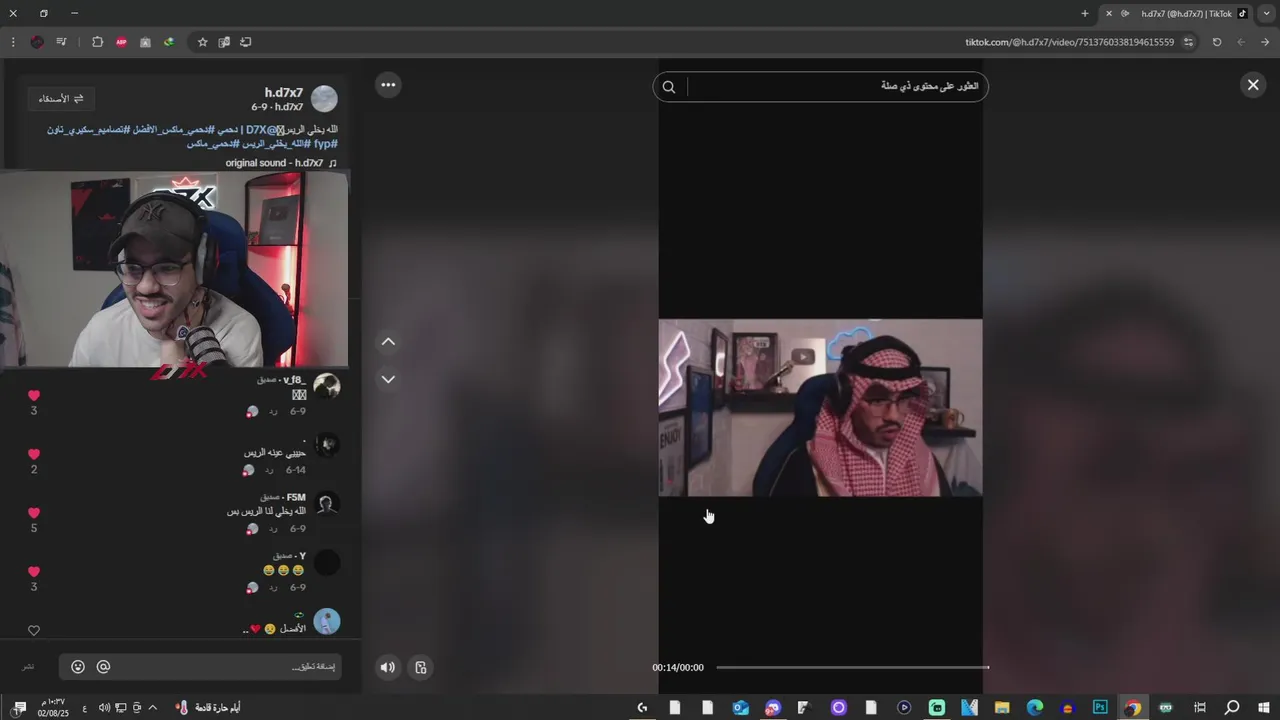Toggle the auto-scroll icon next to the speaker

point(421,667)
